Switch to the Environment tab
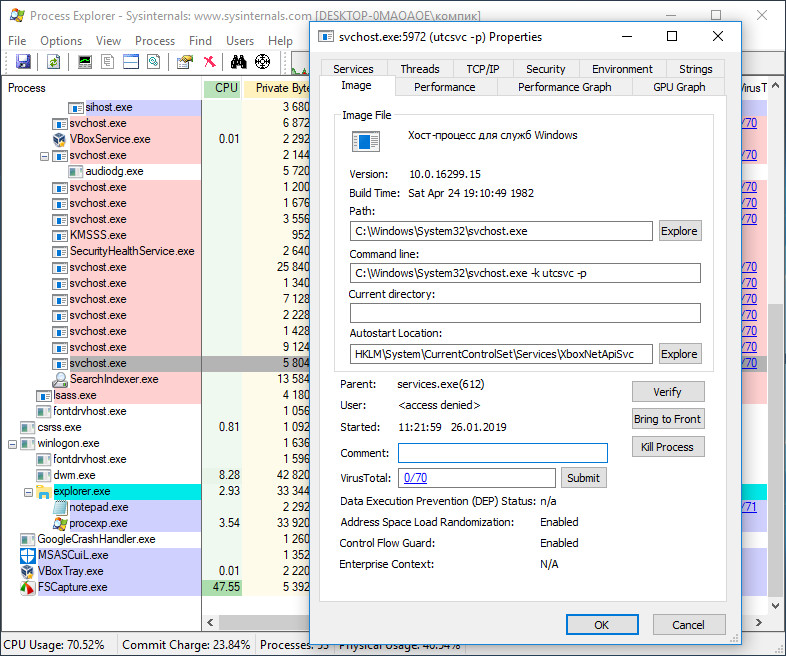Viewport: 786px width, 656px height. point(622,69)
